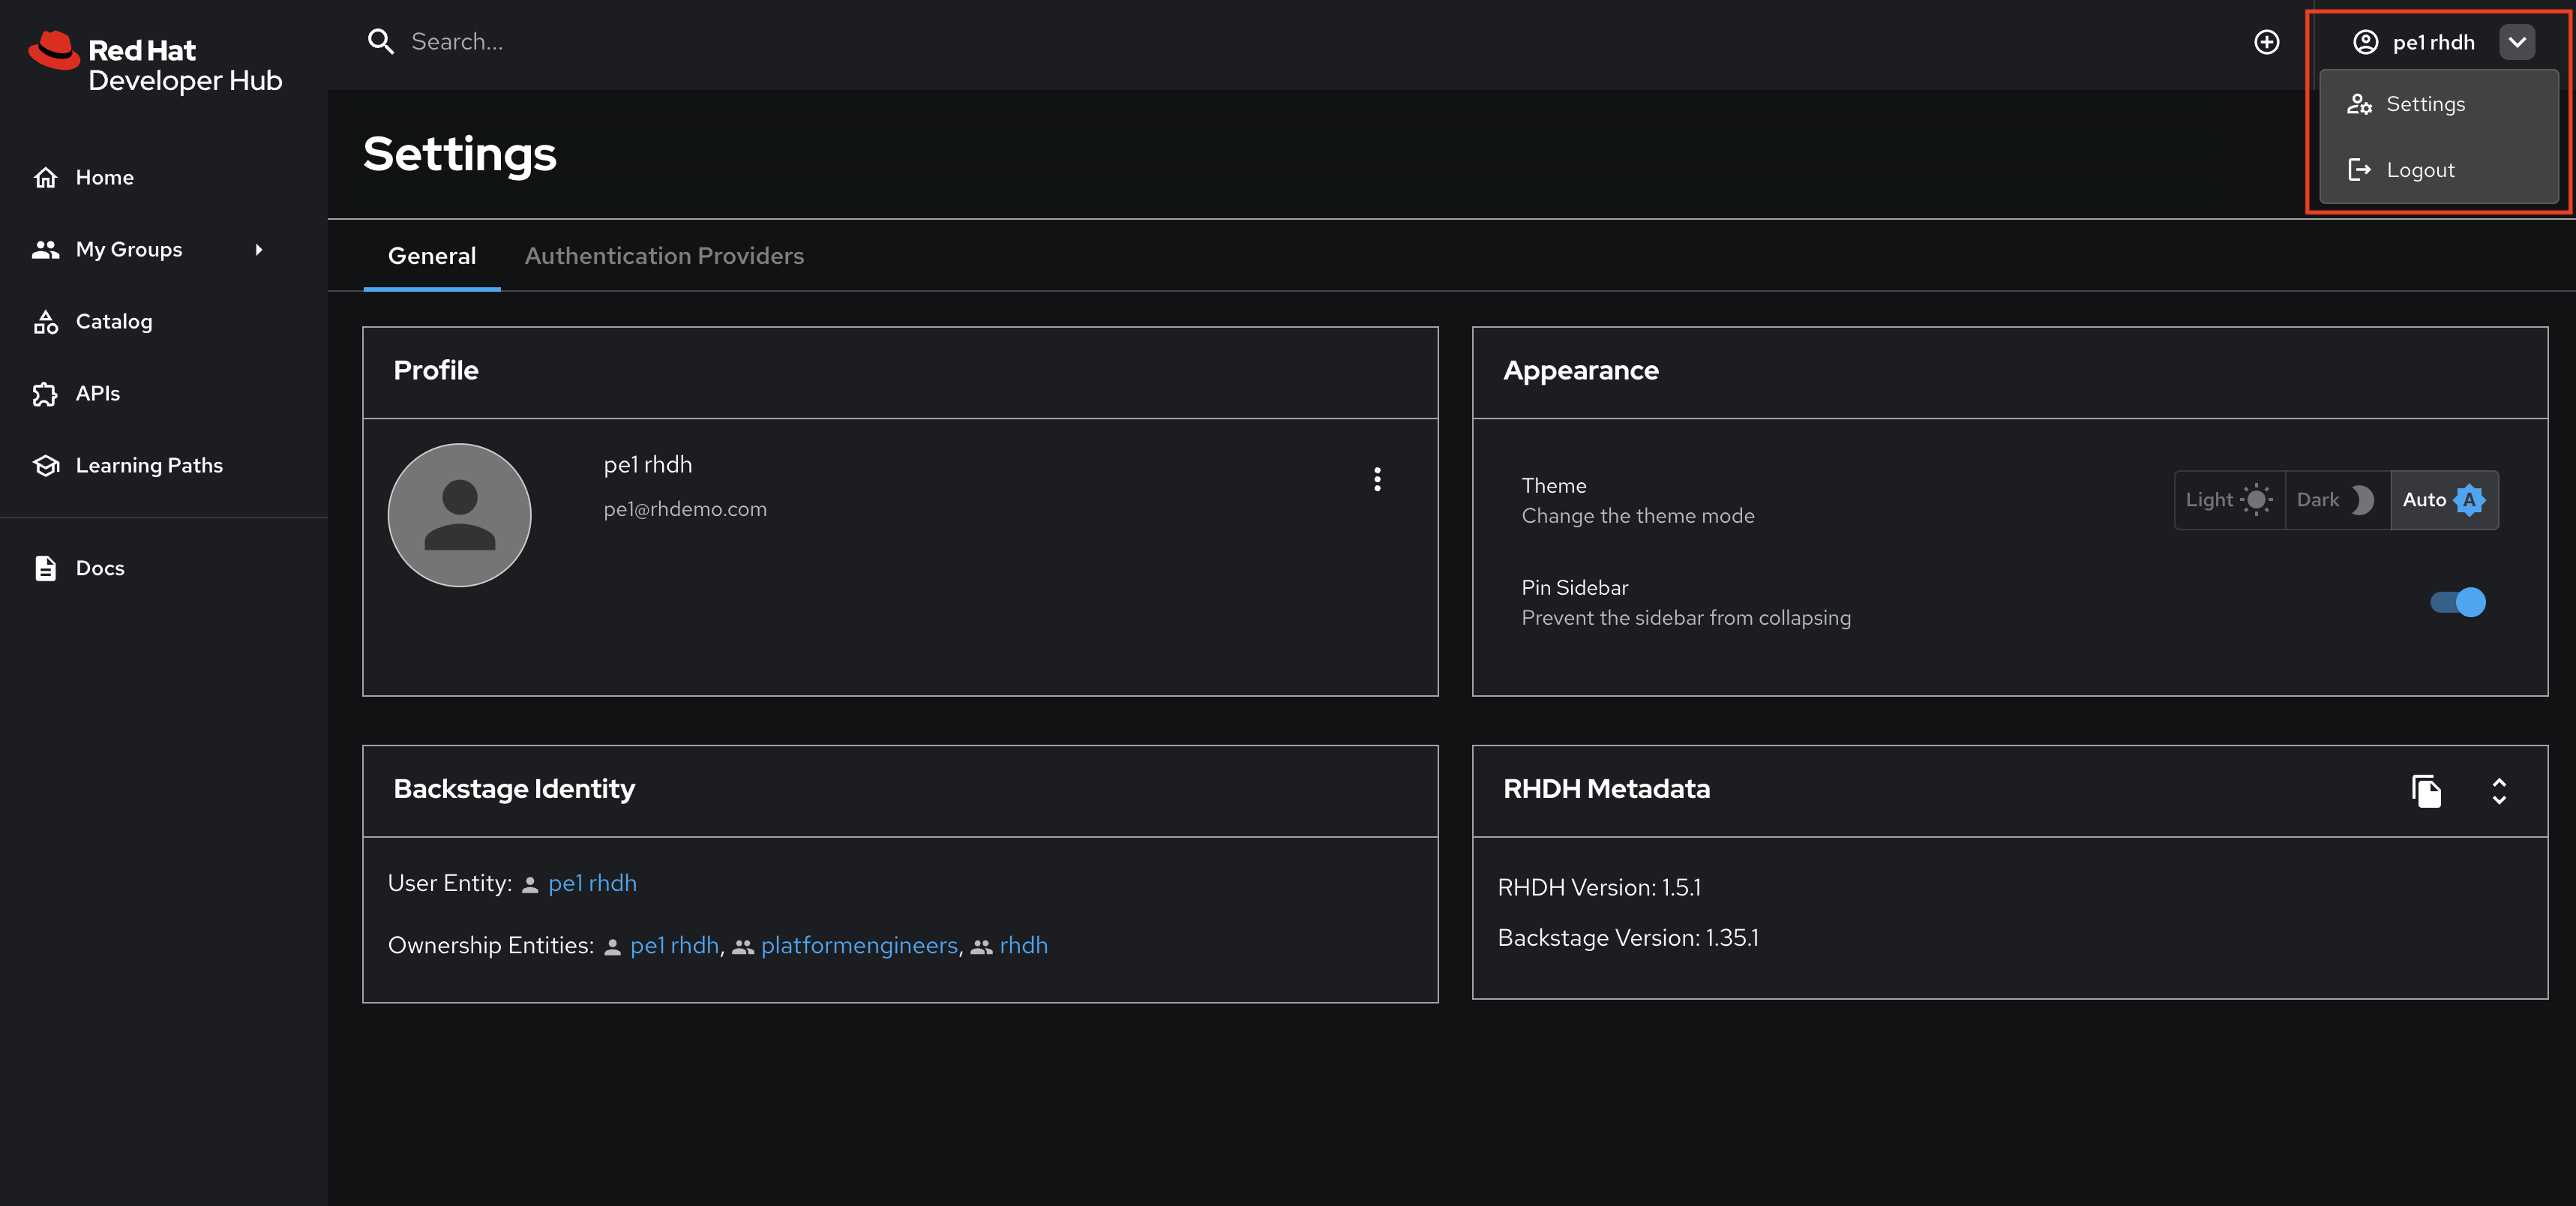Go to APIs in sidebar
This screenshot has width=2576, height=1206.
coord(164,393)
